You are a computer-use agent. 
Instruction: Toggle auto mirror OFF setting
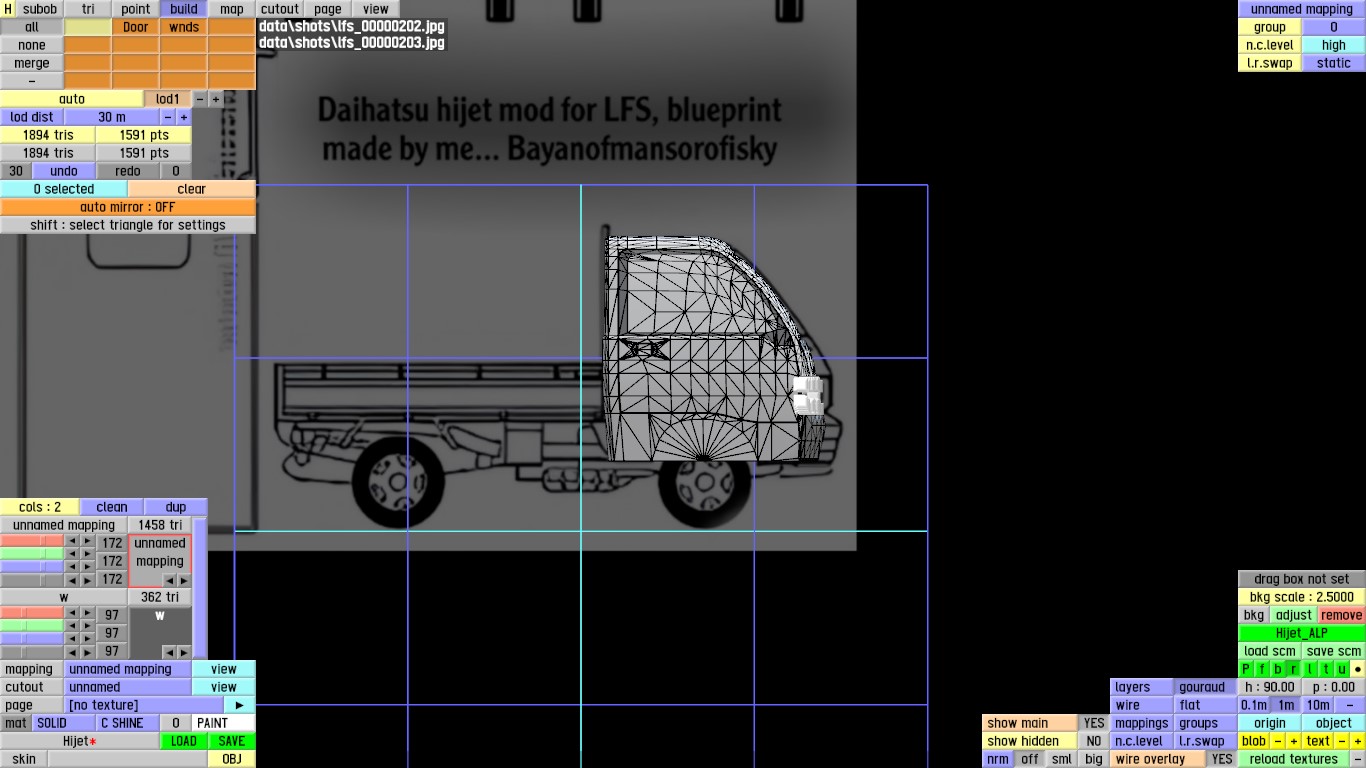[x=128, y=207]
